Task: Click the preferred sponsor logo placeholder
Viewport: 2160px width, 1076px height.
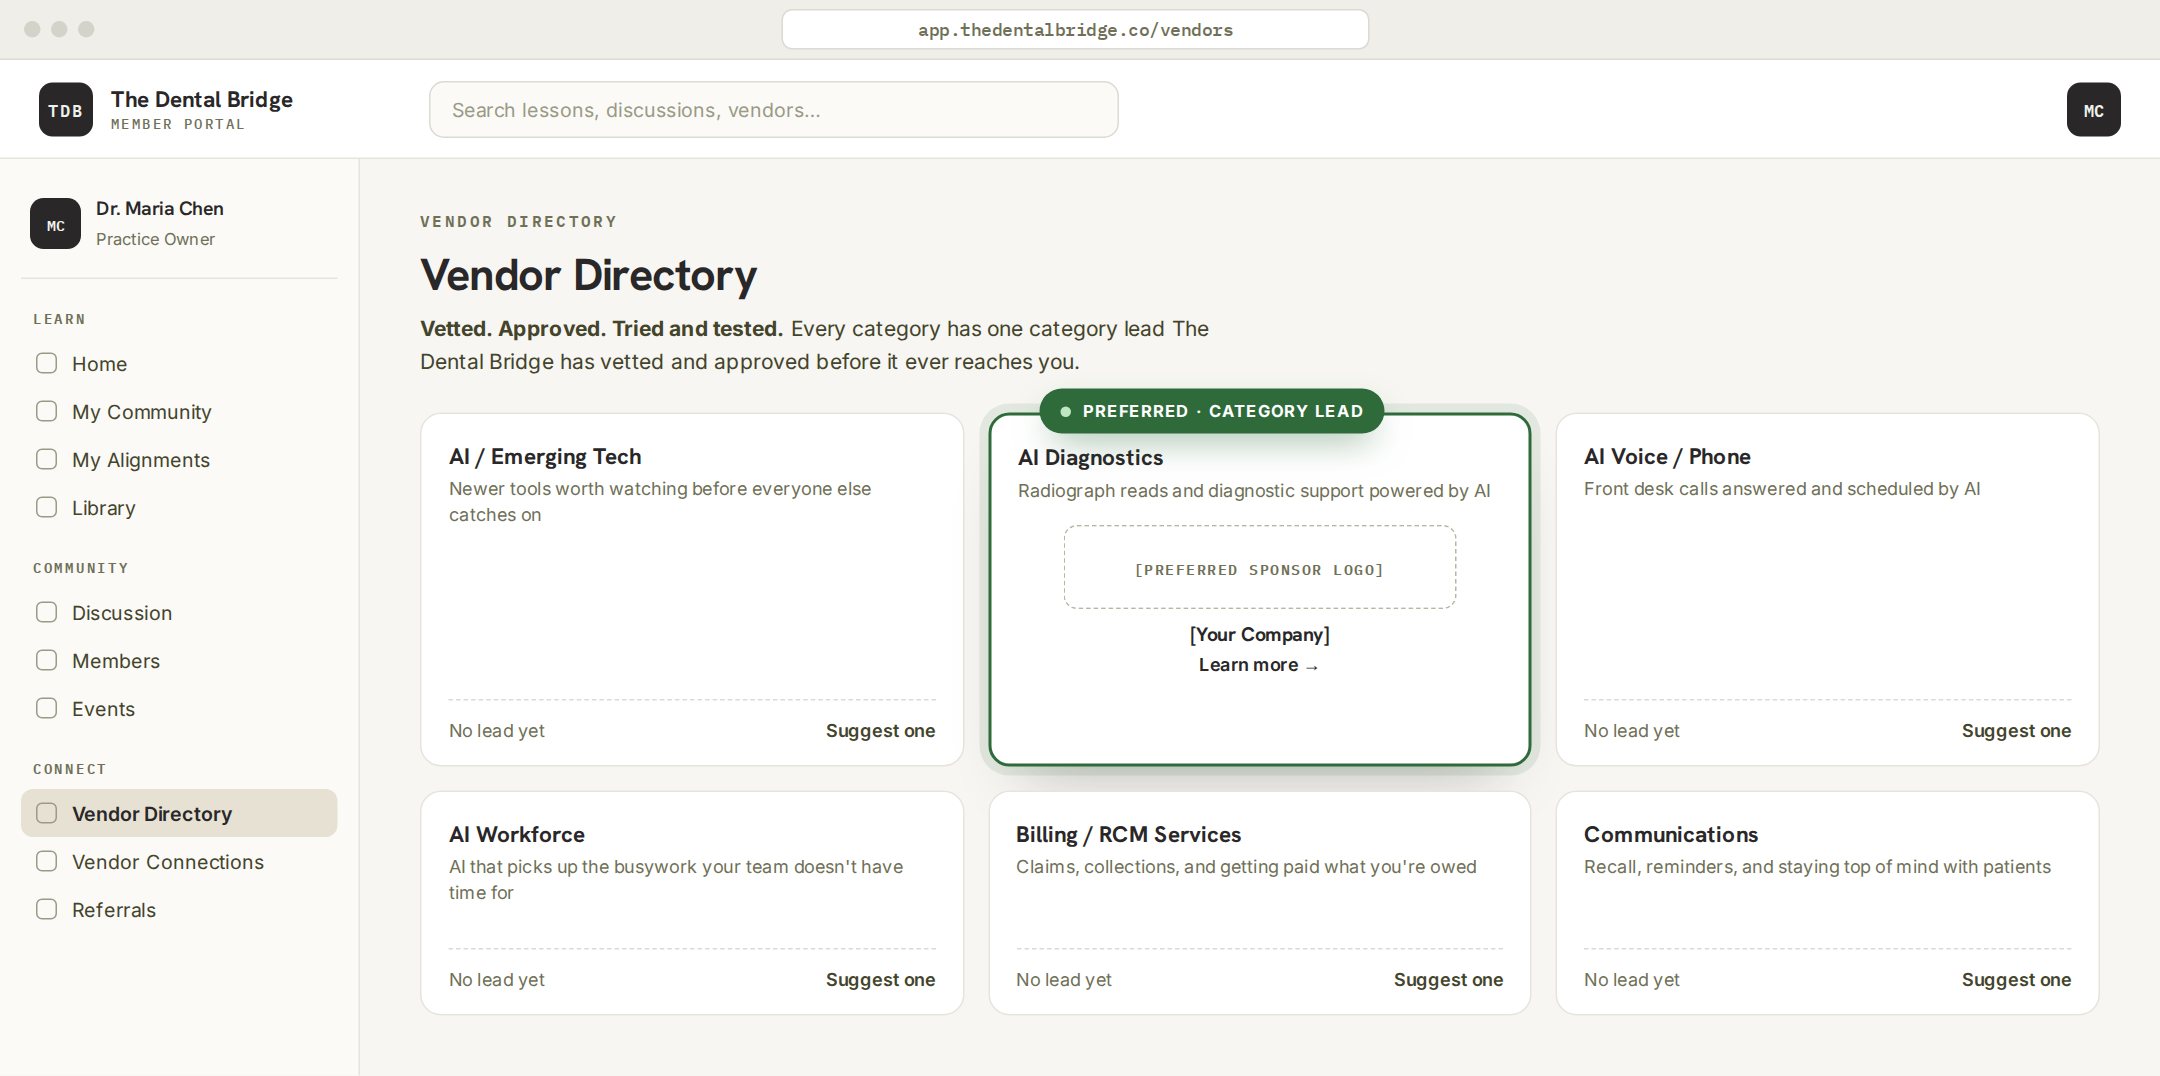Action: 1259,567
